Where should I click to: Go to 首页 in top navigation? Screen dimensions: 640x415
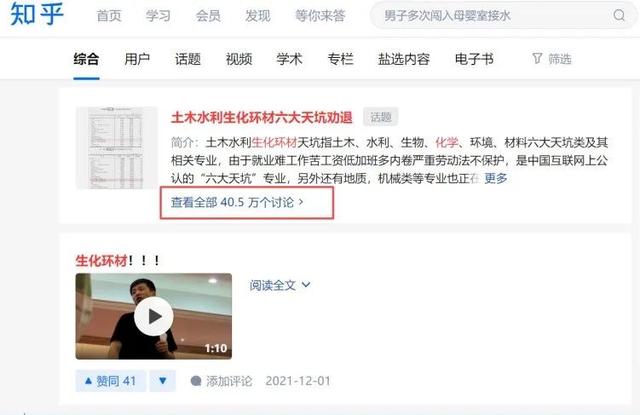pos(109,16)
